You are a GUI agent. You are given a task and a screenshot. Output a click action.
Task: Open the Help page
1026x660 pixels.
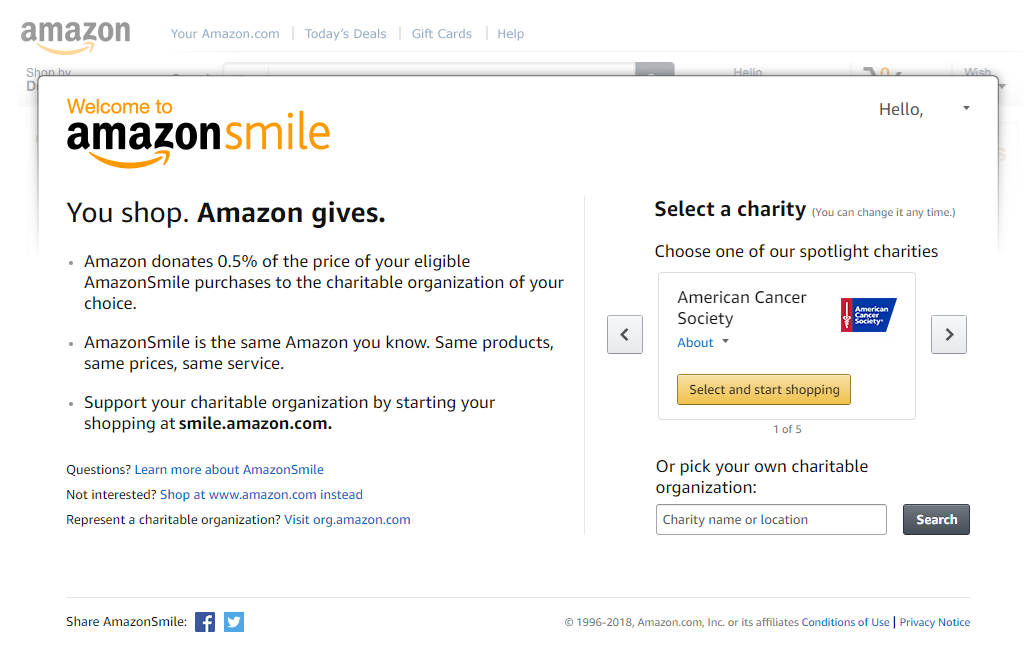point(510,34)
